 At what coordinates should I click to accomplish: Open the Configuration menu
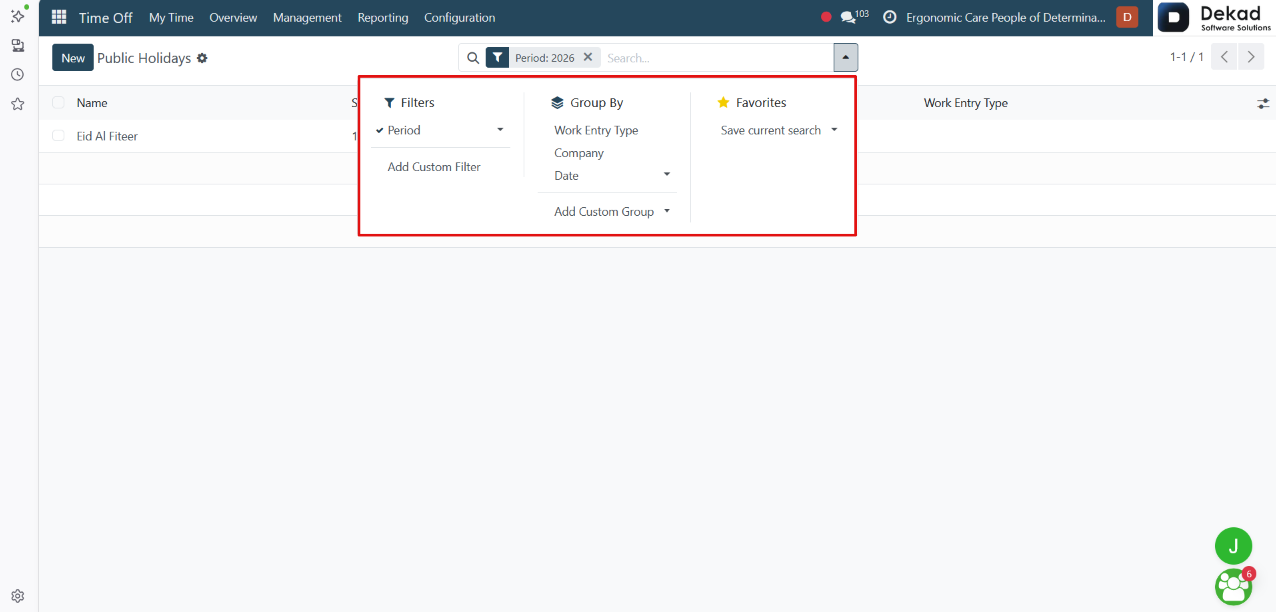460,17
